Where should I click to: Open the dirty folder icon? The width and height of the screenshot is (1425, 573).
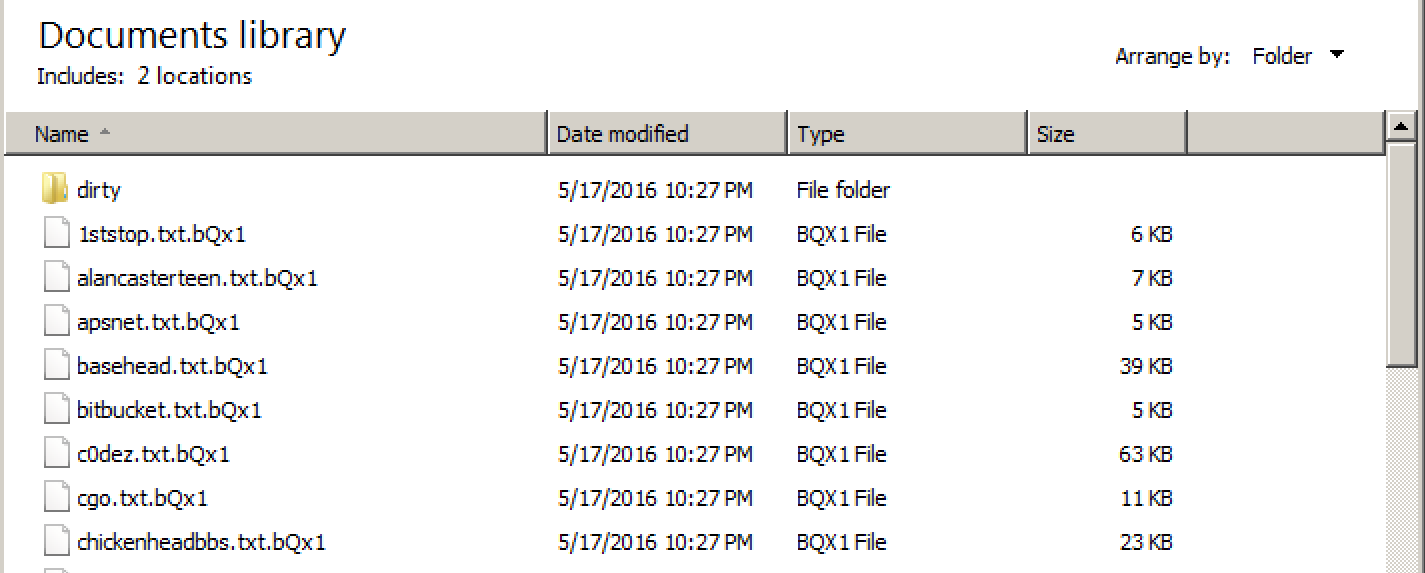55,189
